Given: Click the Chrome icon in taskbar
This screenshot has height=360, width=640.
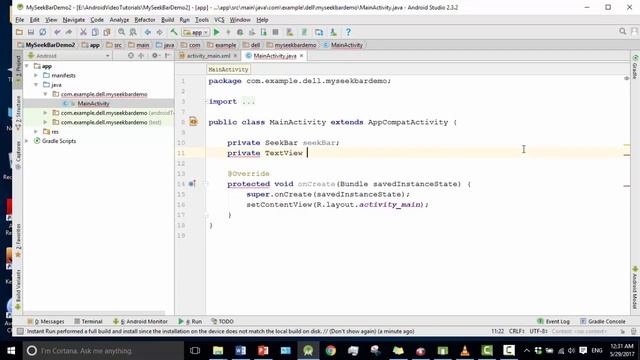Looking at the screenshot, I should [x=331, y=350].
